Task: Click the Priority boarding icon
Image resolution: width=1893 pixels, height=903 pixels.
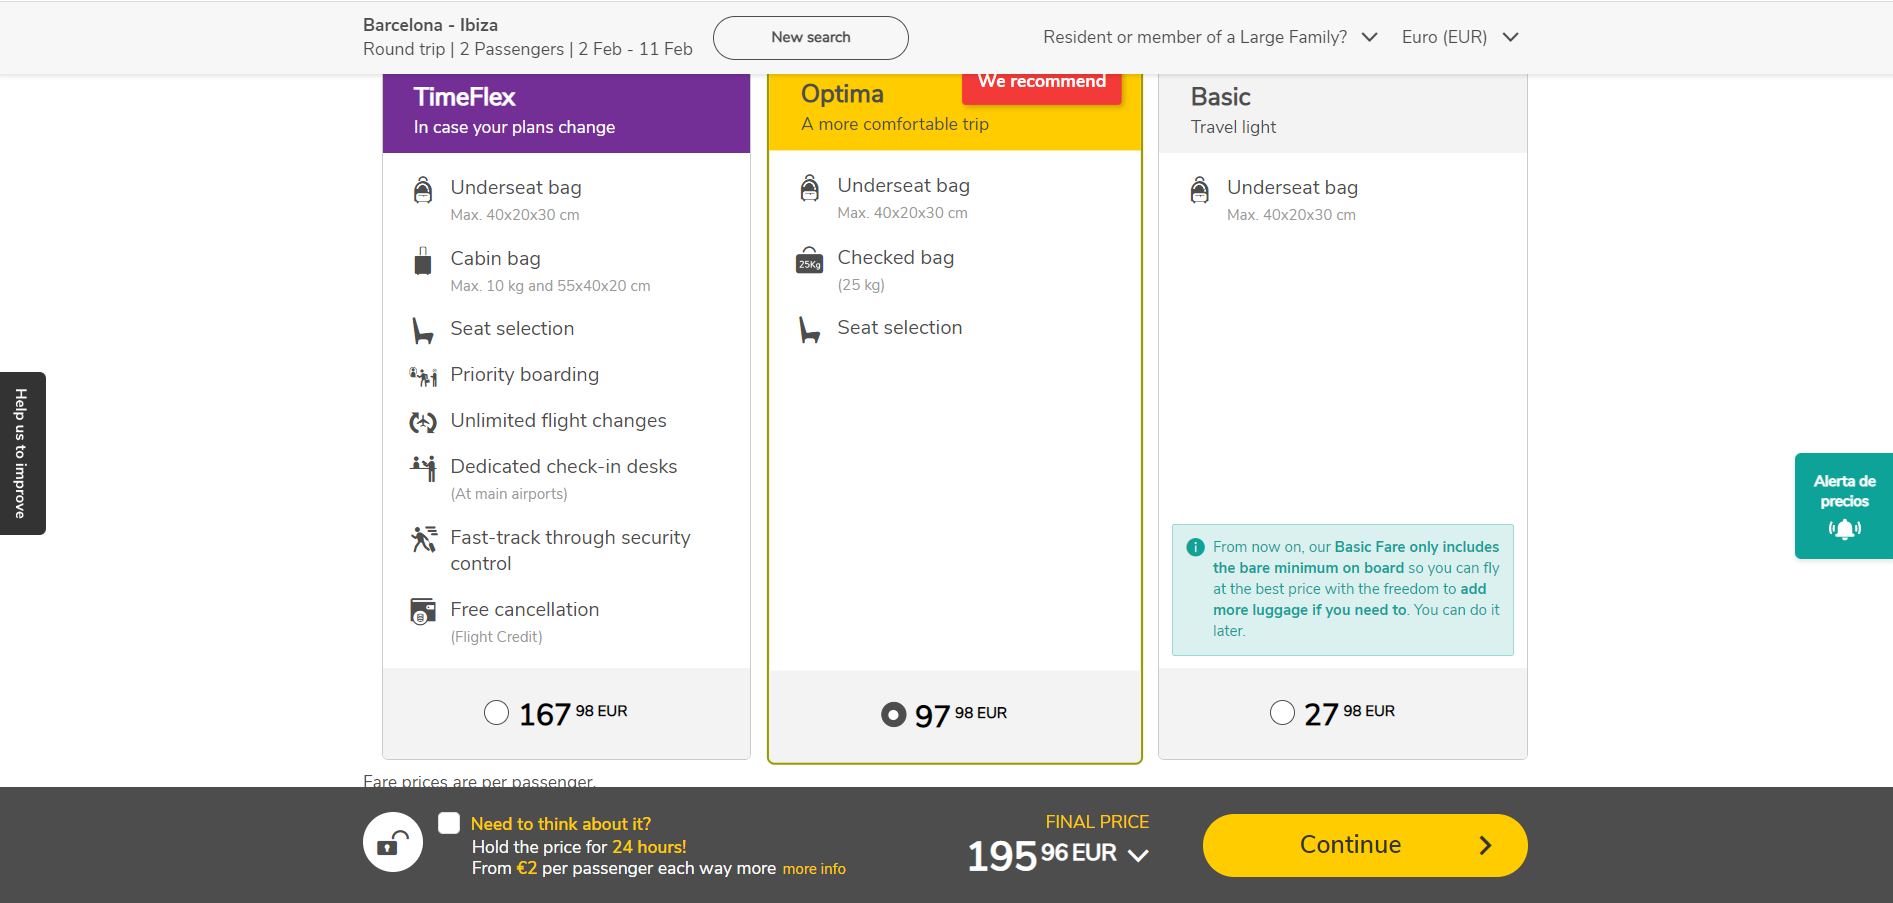Action: coord(423,376)
